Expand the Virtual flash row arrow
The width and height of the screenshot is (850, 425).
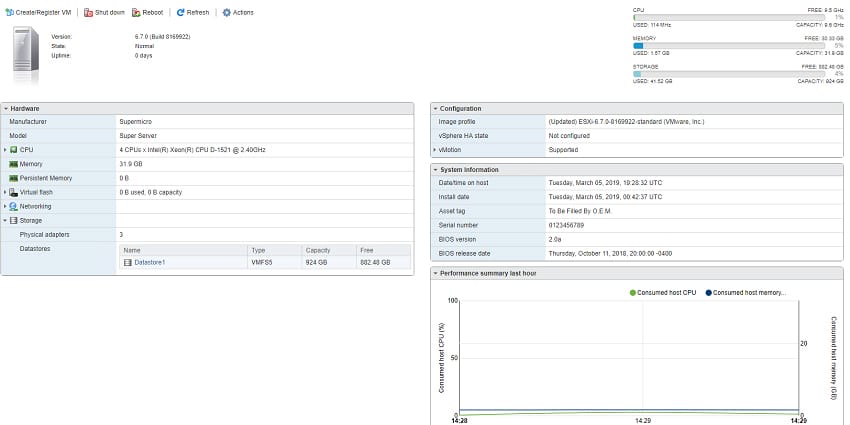tap(5, 192)
